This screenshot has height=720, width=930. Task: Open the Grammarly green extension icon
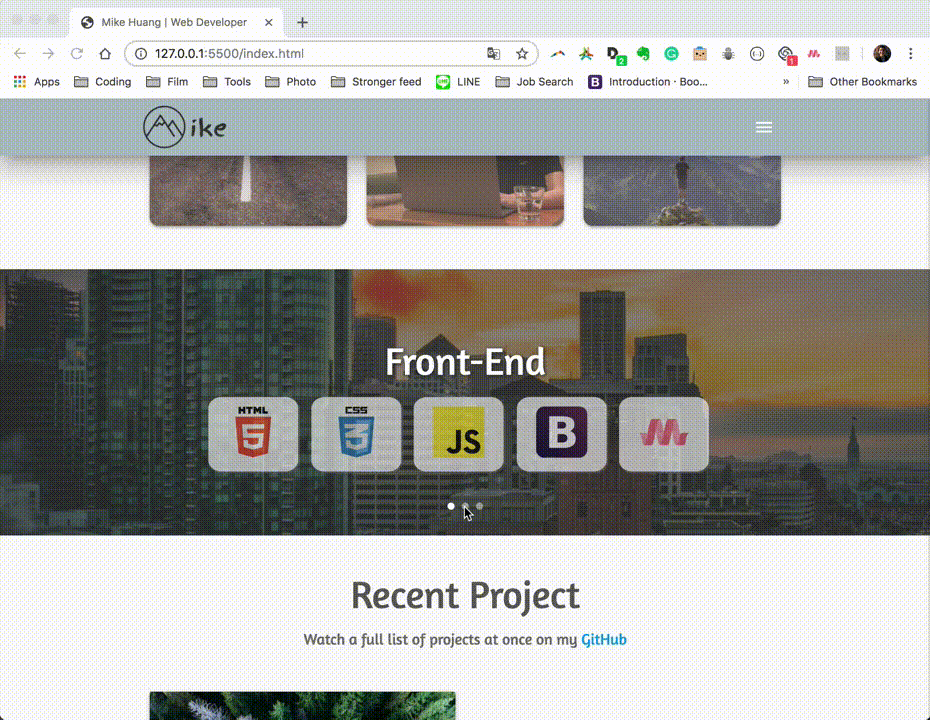(671, 53)
